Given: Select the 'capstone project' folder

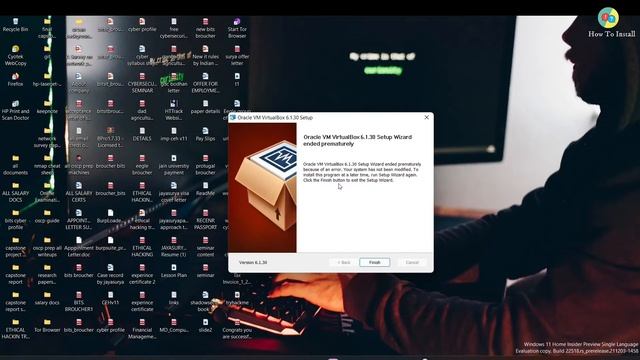Looking at the screenshot, I should pos(16,247).
